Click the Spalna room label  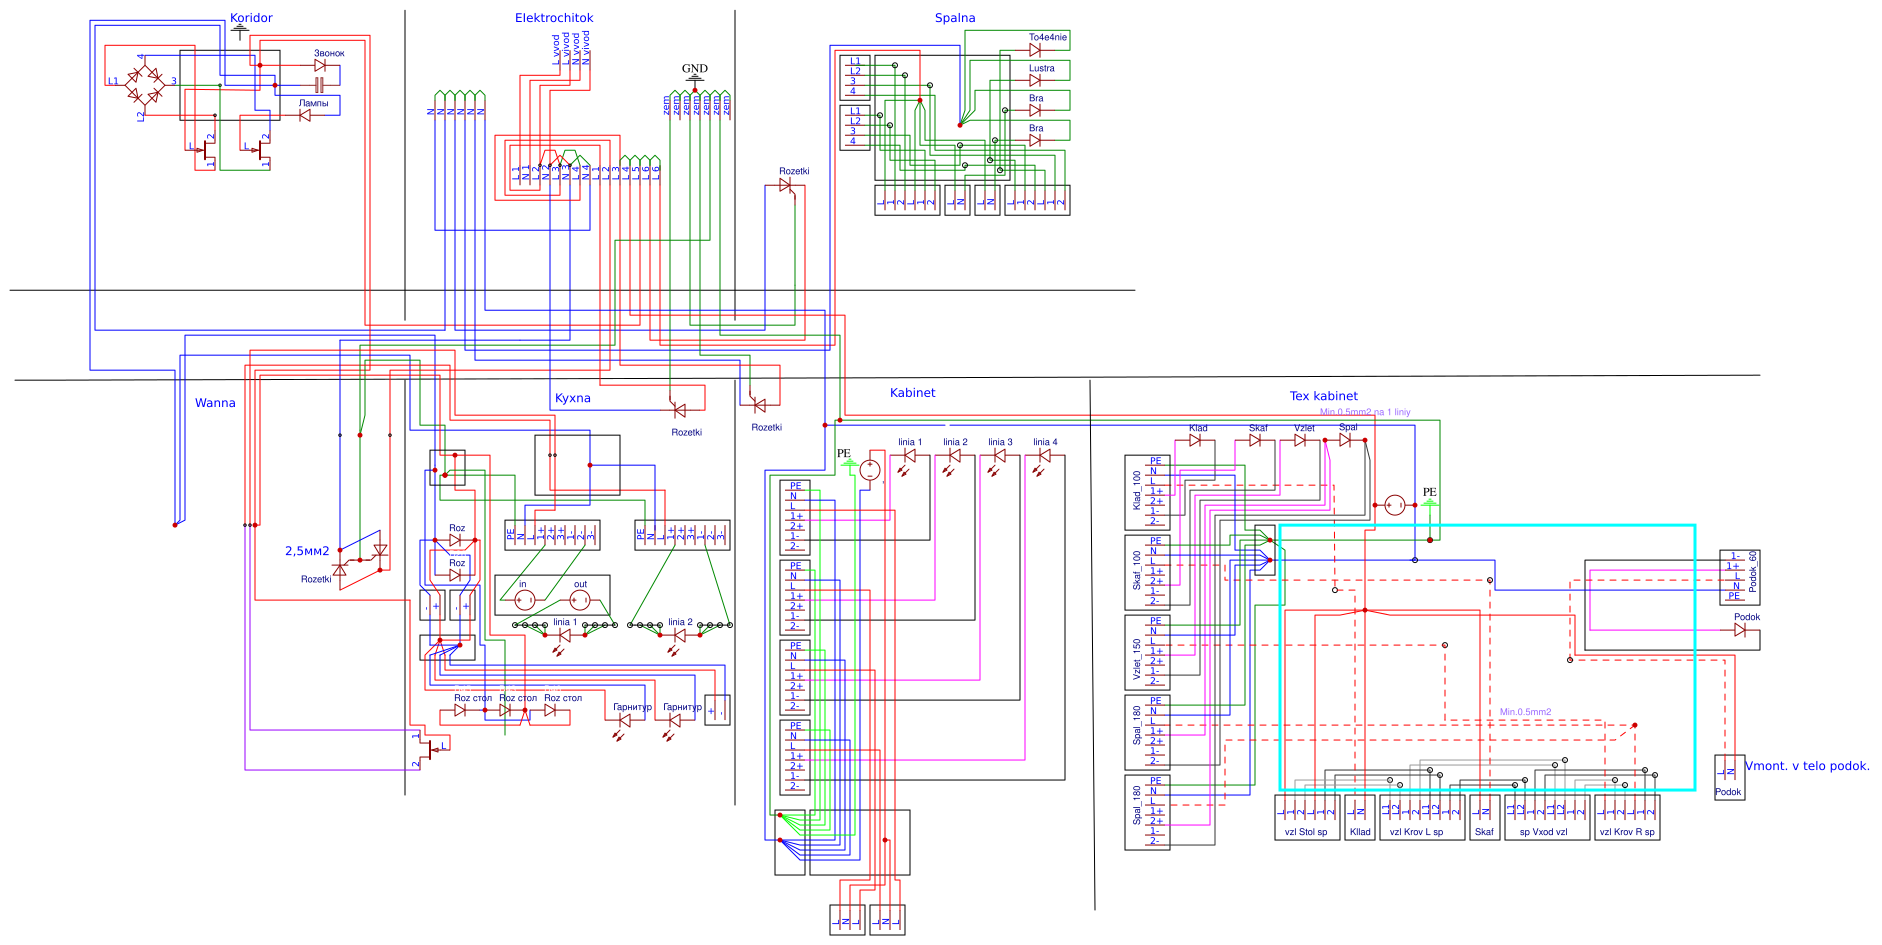pos(955,18)
